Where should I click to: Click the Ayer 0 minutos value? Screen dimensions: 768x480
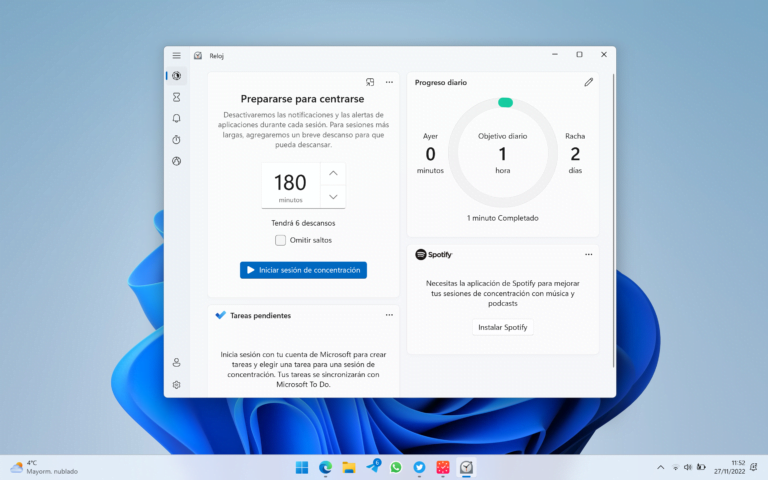pyautogui.click(x=430, y=154)
